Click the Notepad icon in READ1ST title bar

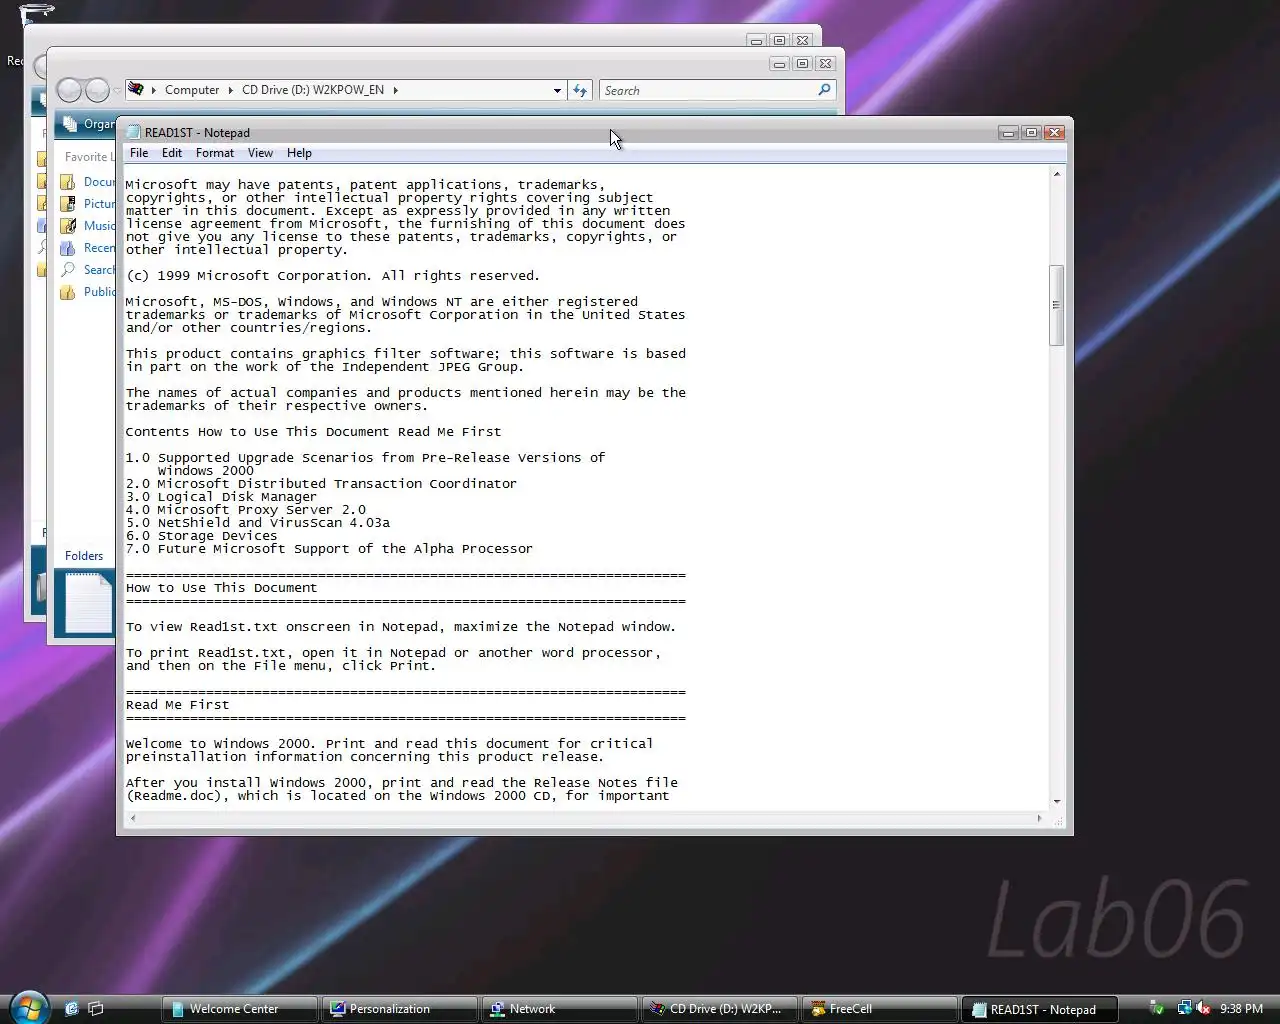pyautogui.click(x=133, y=132)
